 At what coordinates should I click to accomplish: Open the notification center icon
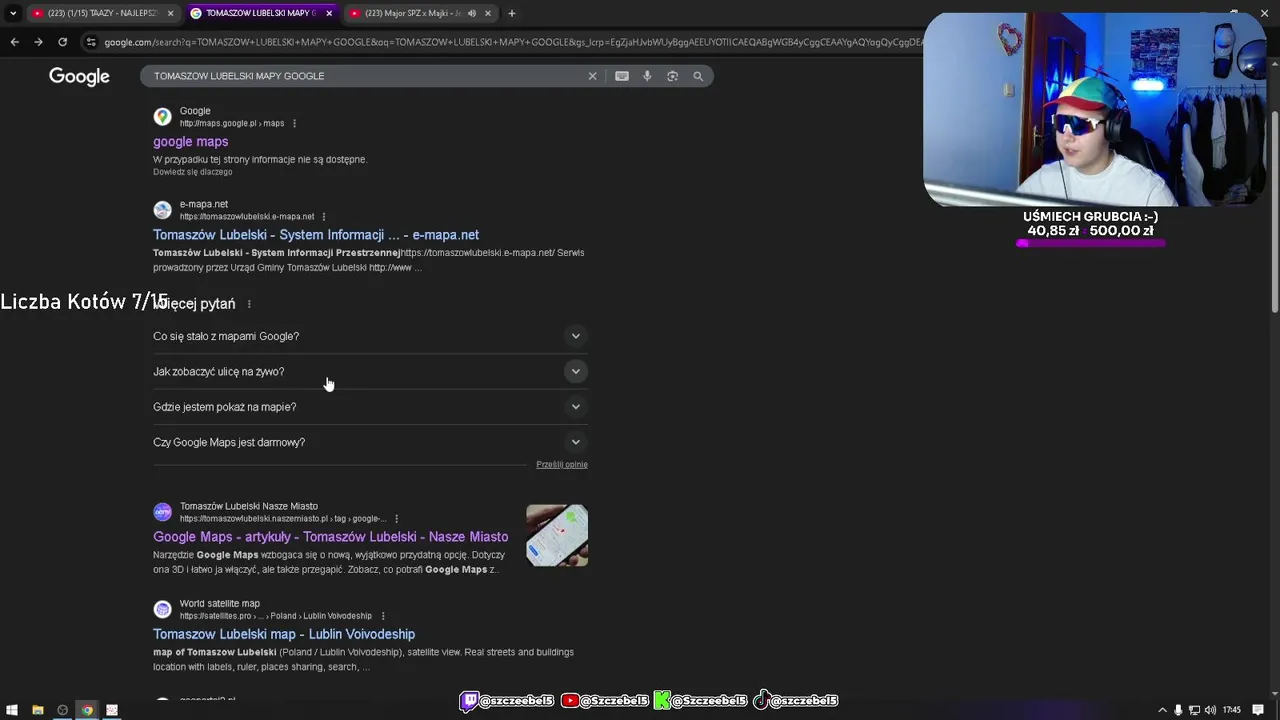pyautogui.click(x=1258, y=710)
